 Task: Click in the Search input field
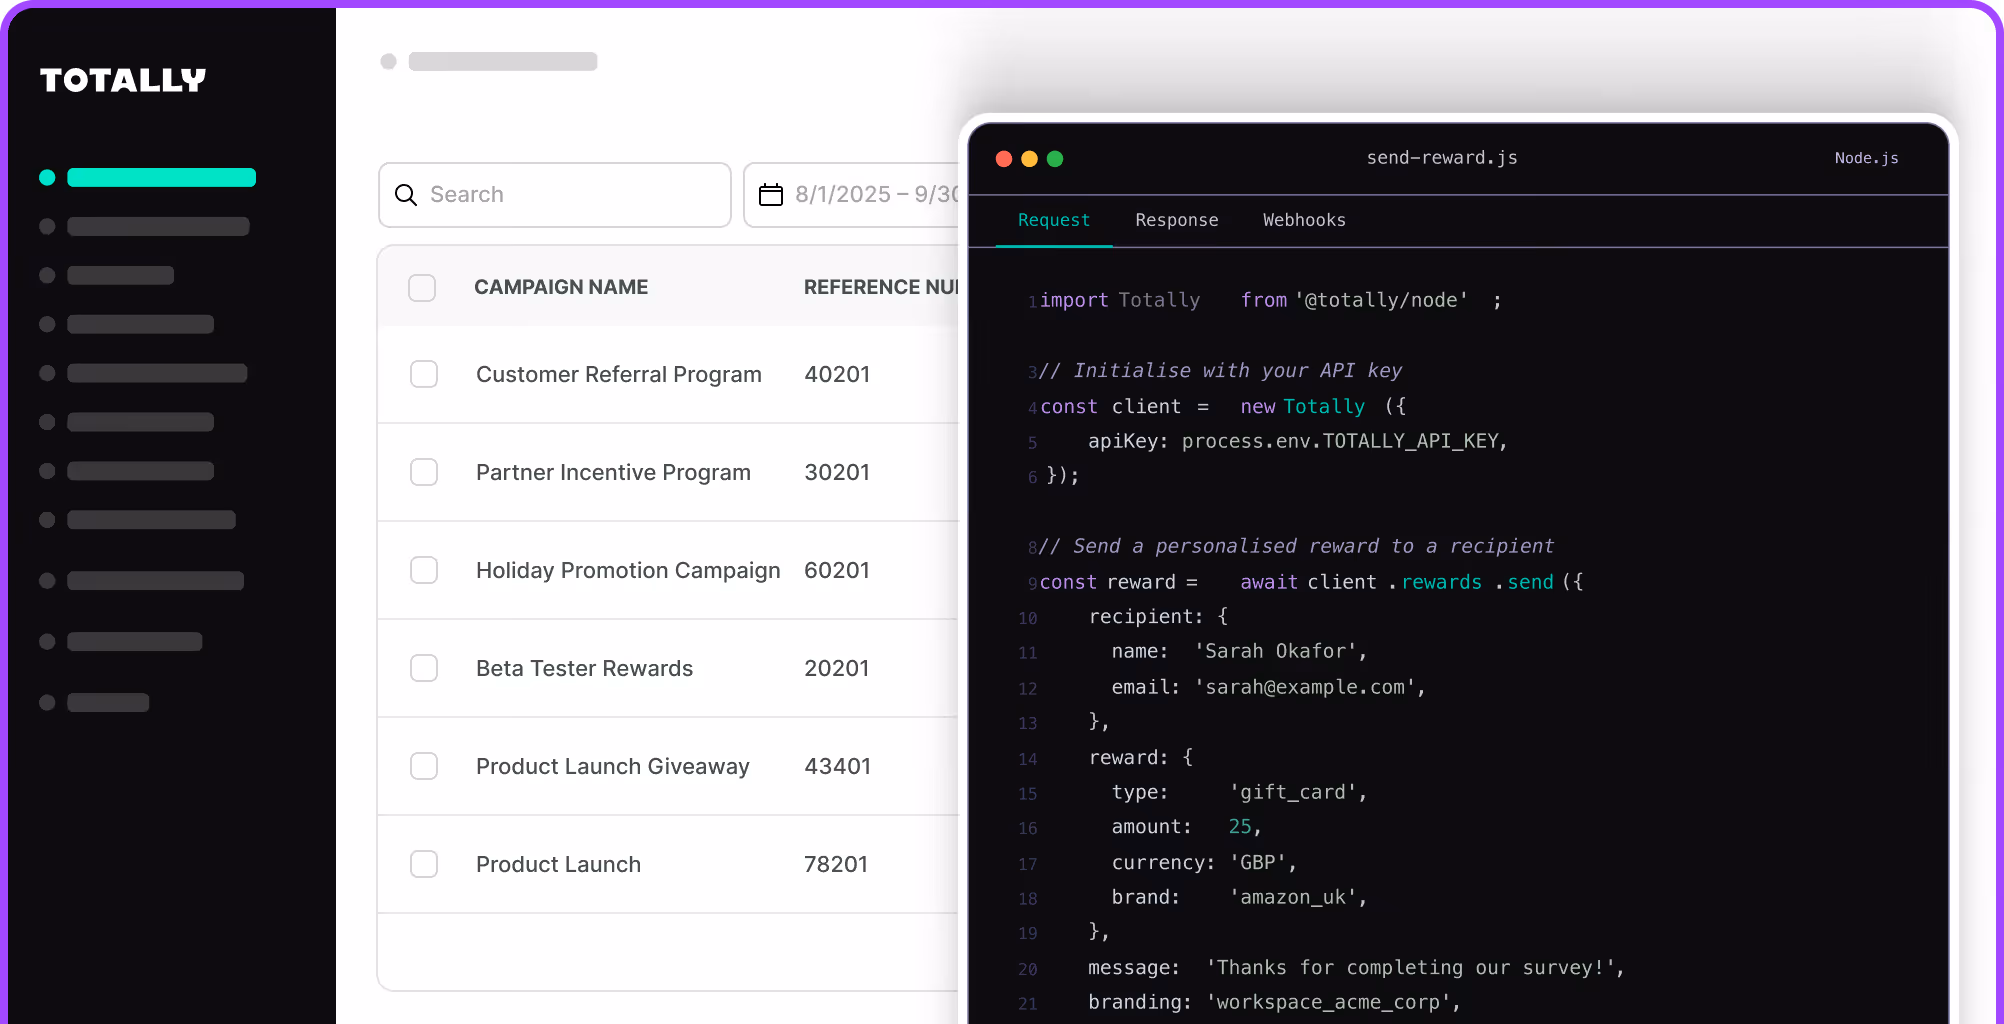point(555,195)
